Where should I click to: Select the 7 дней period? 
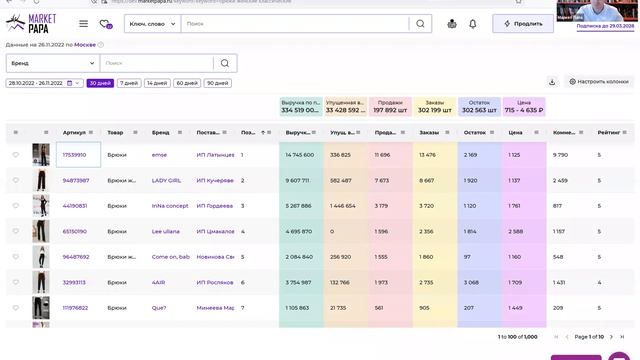click(x=129, y=83)
